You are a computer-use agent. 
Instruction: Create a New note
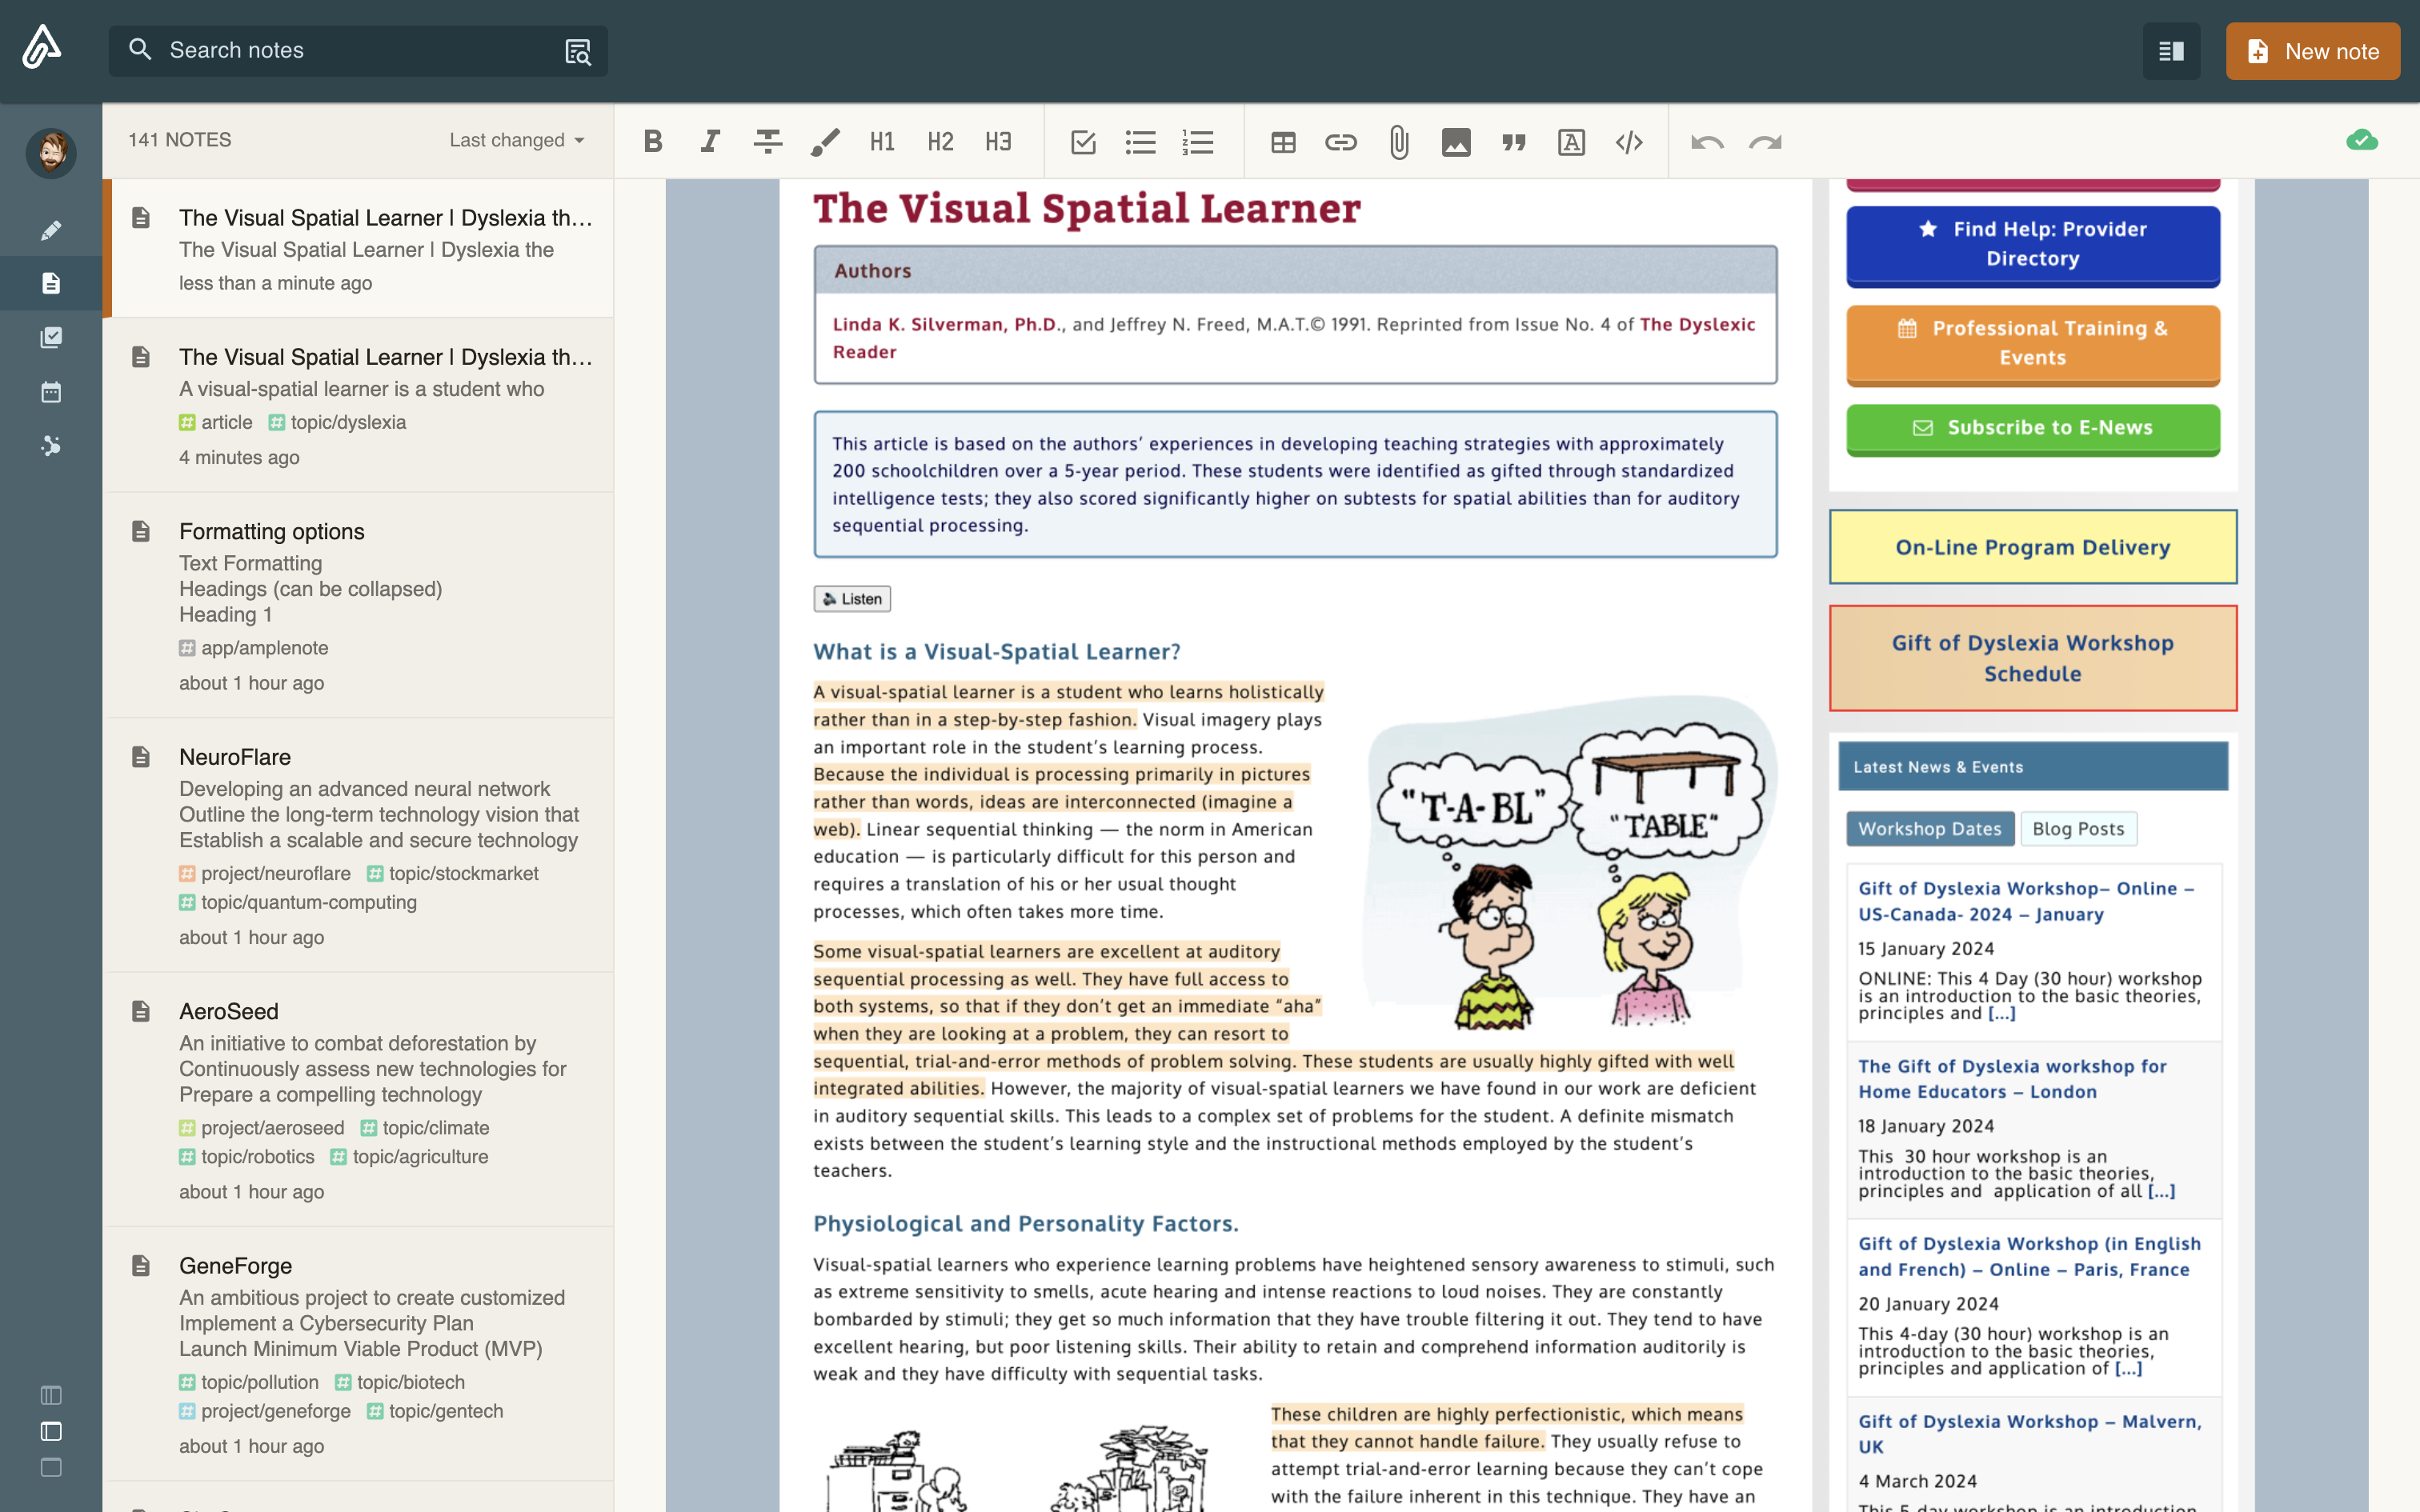(x=2313, y=50)
